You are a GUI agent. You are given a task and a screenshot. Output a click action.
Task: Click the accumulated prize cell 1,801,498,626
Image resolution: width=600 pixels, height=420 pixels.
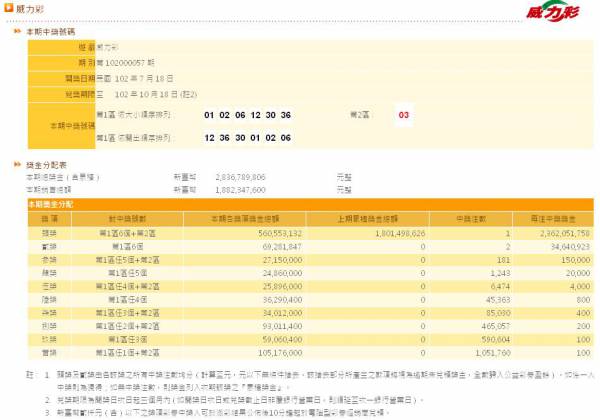(x=400, y=233)
